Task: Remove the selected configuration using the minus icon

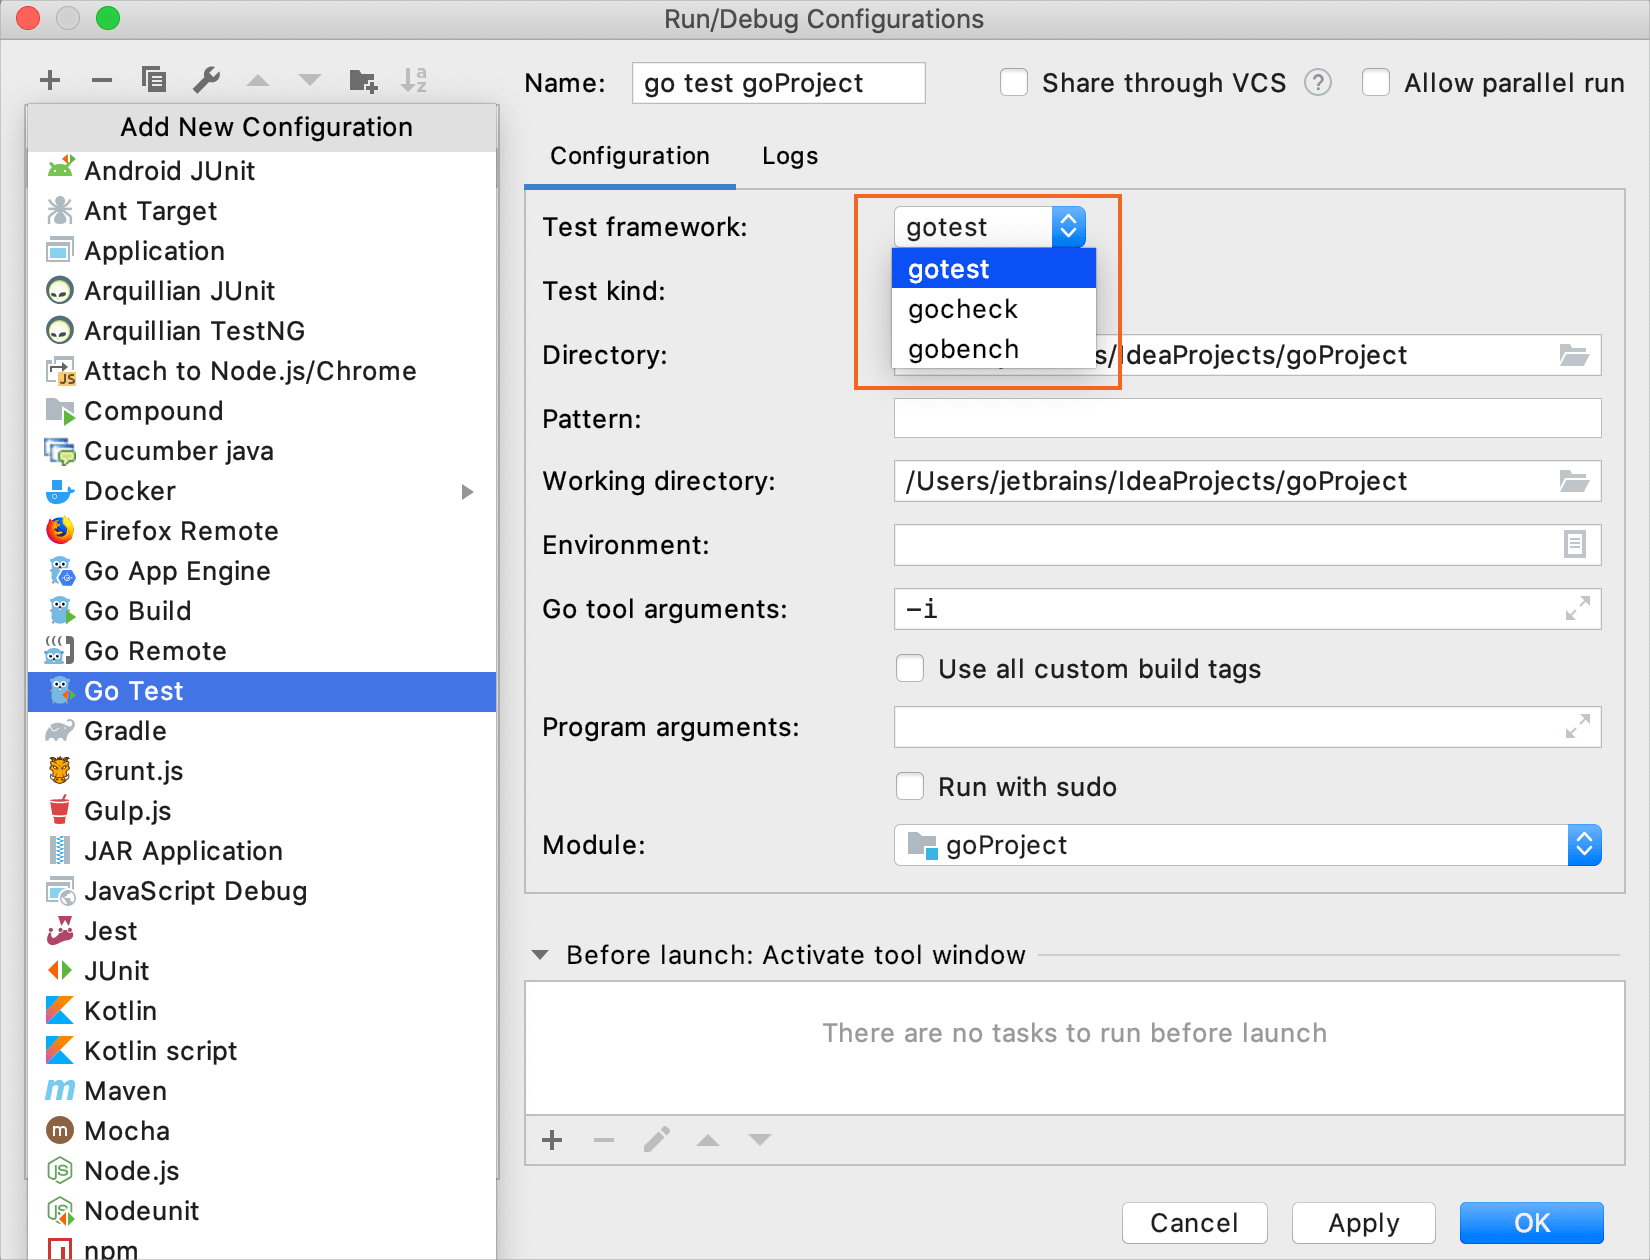Action: [x=101, y=80]
